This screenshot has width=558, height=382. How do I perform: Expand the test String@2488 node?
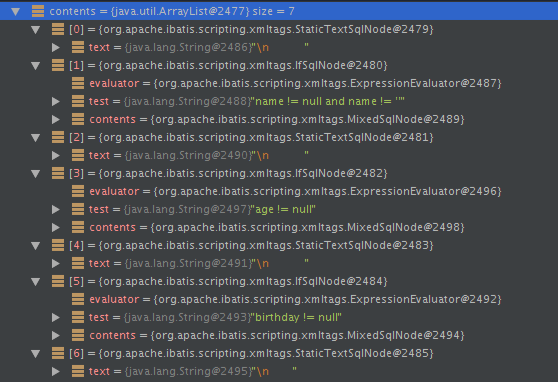[56, 101]
